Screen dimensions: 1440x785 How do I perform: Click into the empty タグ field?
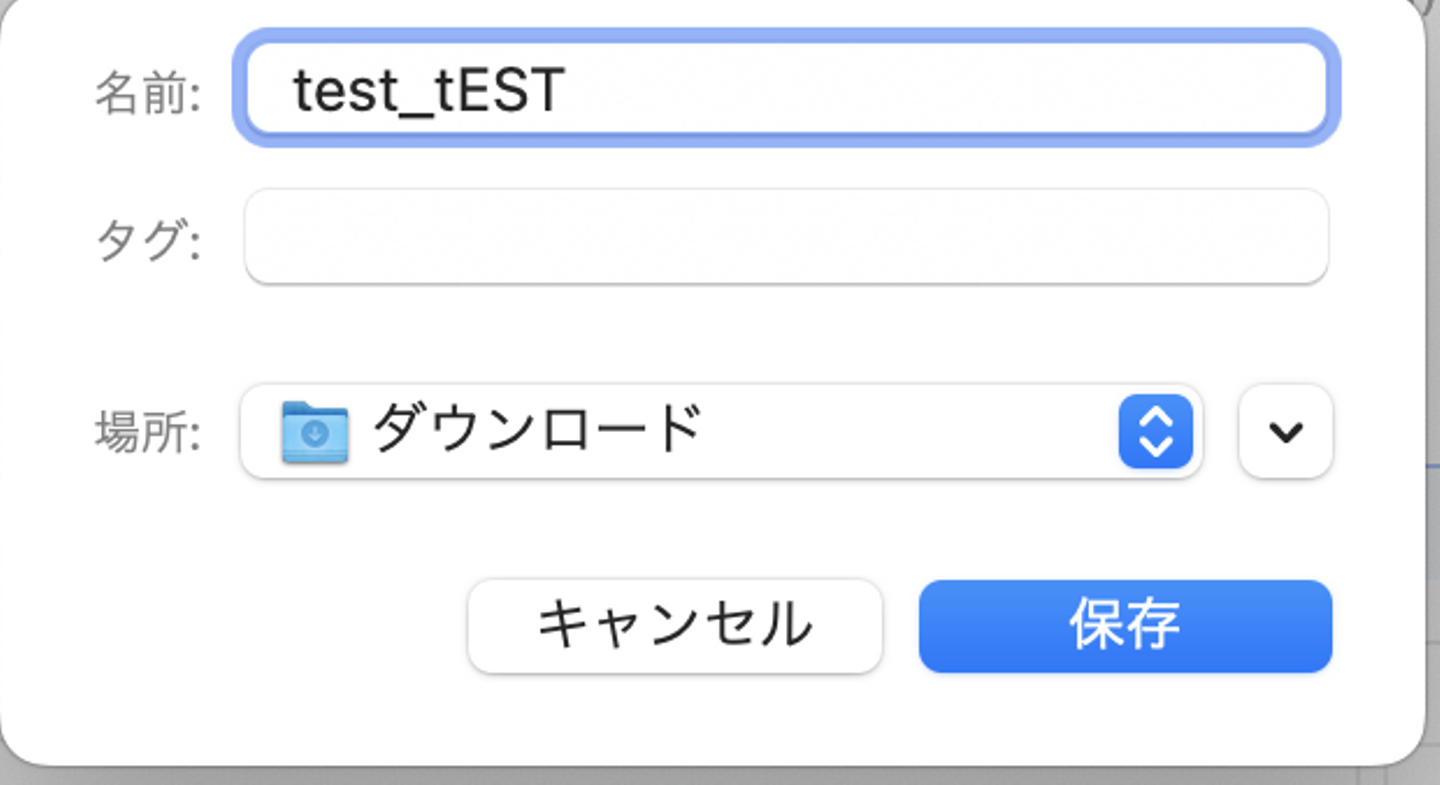[785, 238]
